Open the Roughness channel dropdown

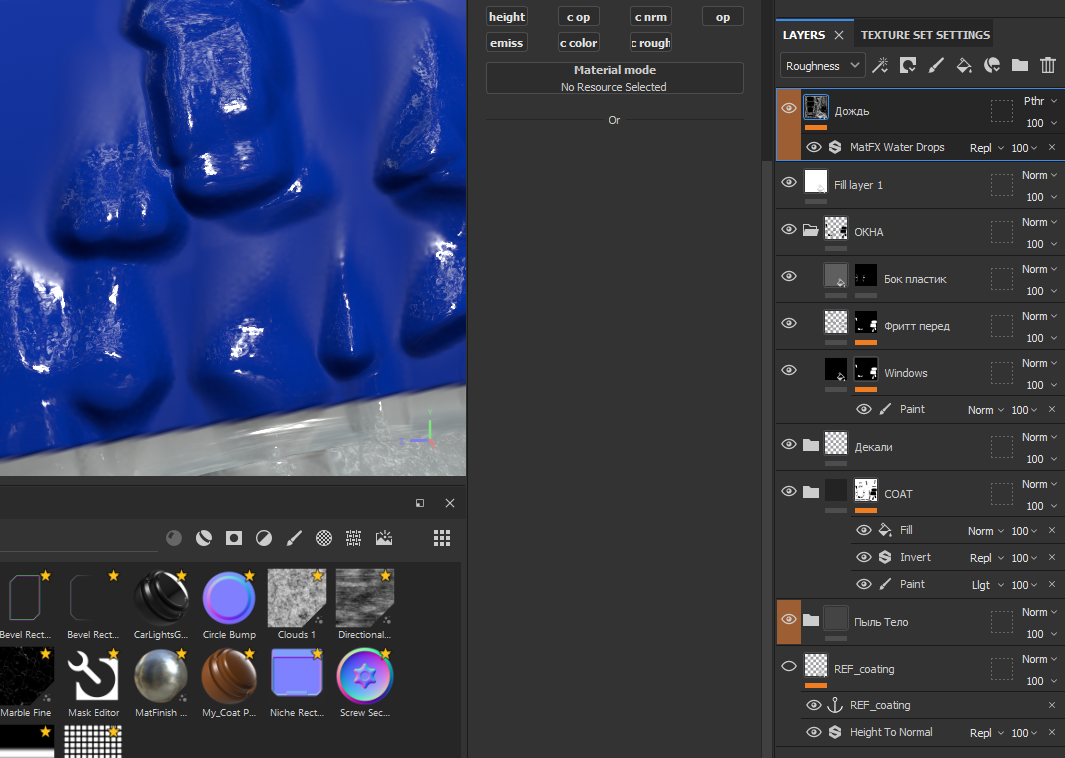pos(822,66)
